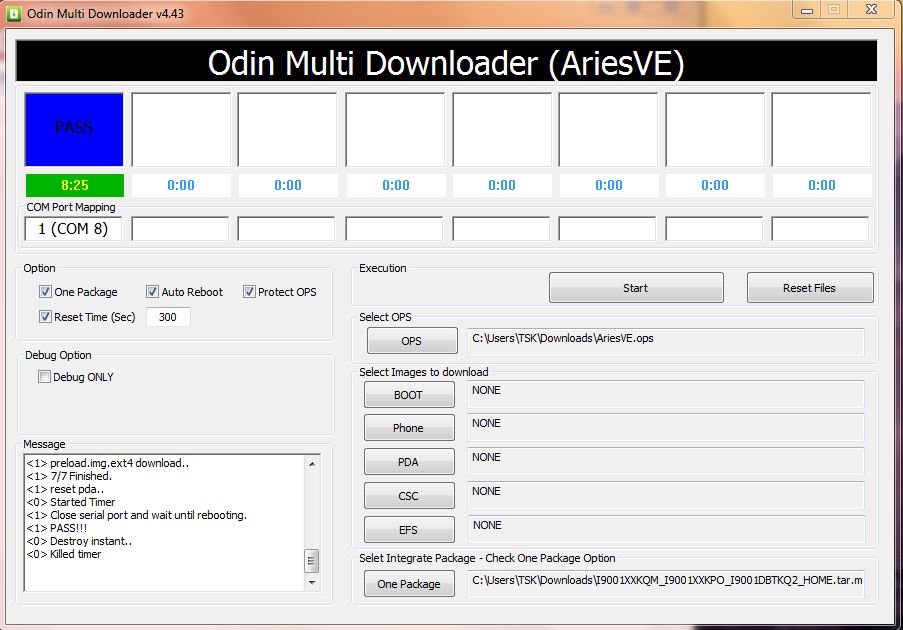Open the OPS file selector button
The height and width of the screenshot is (630, 903).
(412, 341)
